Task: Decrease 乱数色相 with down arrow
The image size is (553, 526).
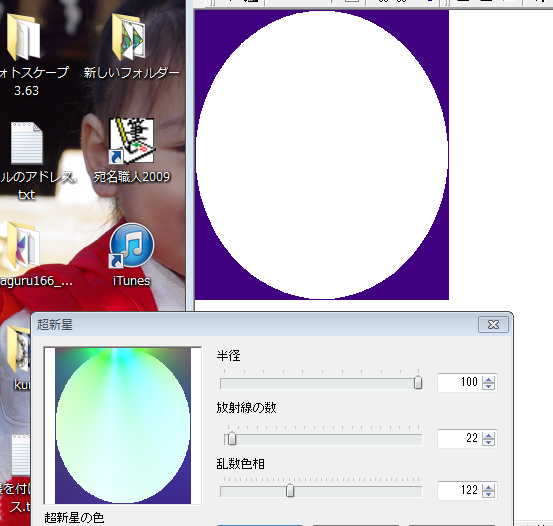Action: click(x=488, y=494)
